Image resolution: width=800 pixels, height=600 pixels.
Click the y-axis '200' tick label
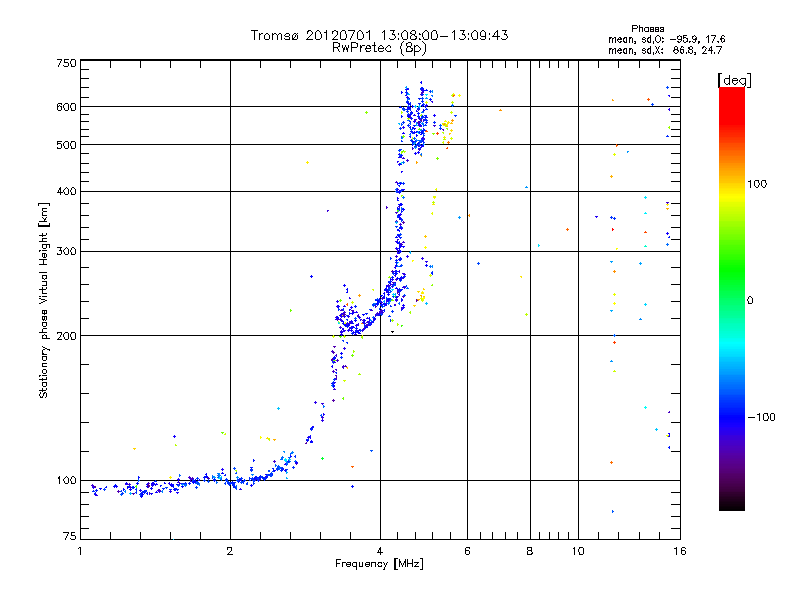(x=66, y=336)
